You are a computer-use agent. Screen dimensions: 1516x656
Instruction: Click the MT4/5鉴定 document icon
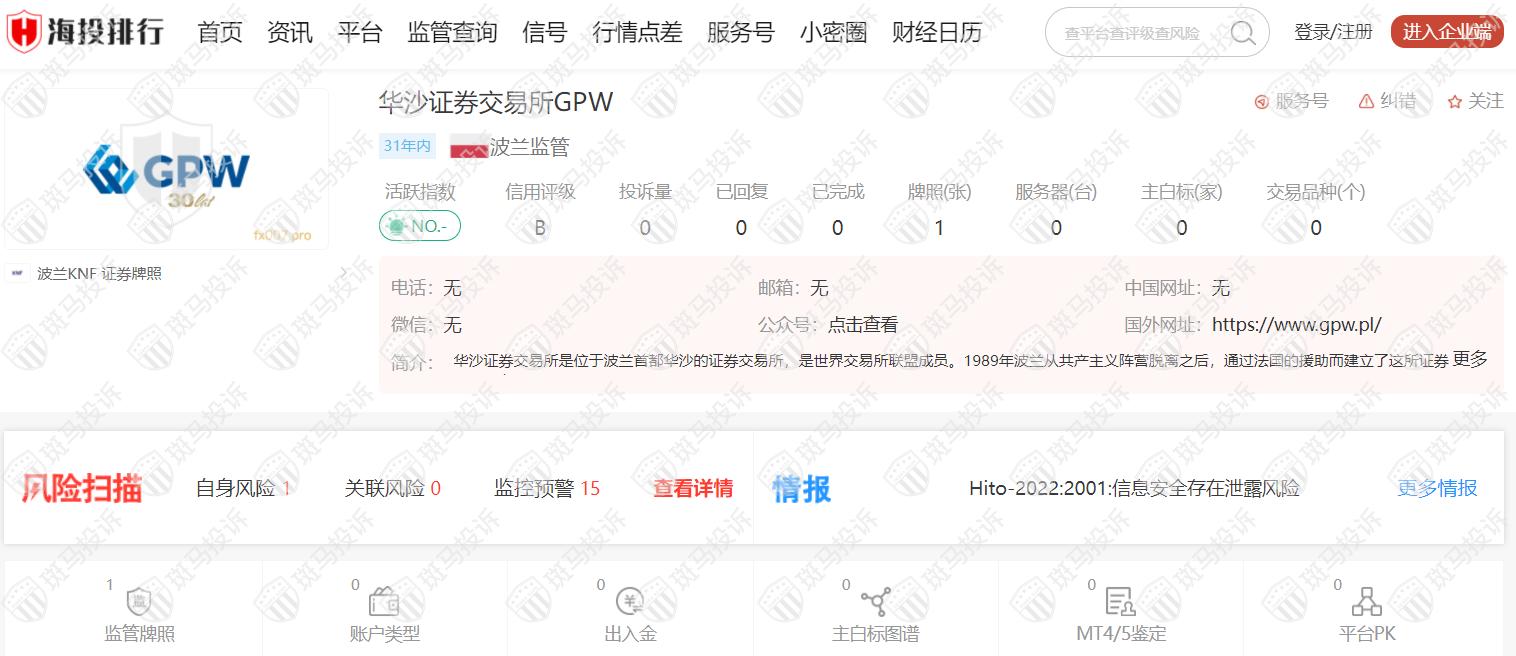tap(1120, 601)
